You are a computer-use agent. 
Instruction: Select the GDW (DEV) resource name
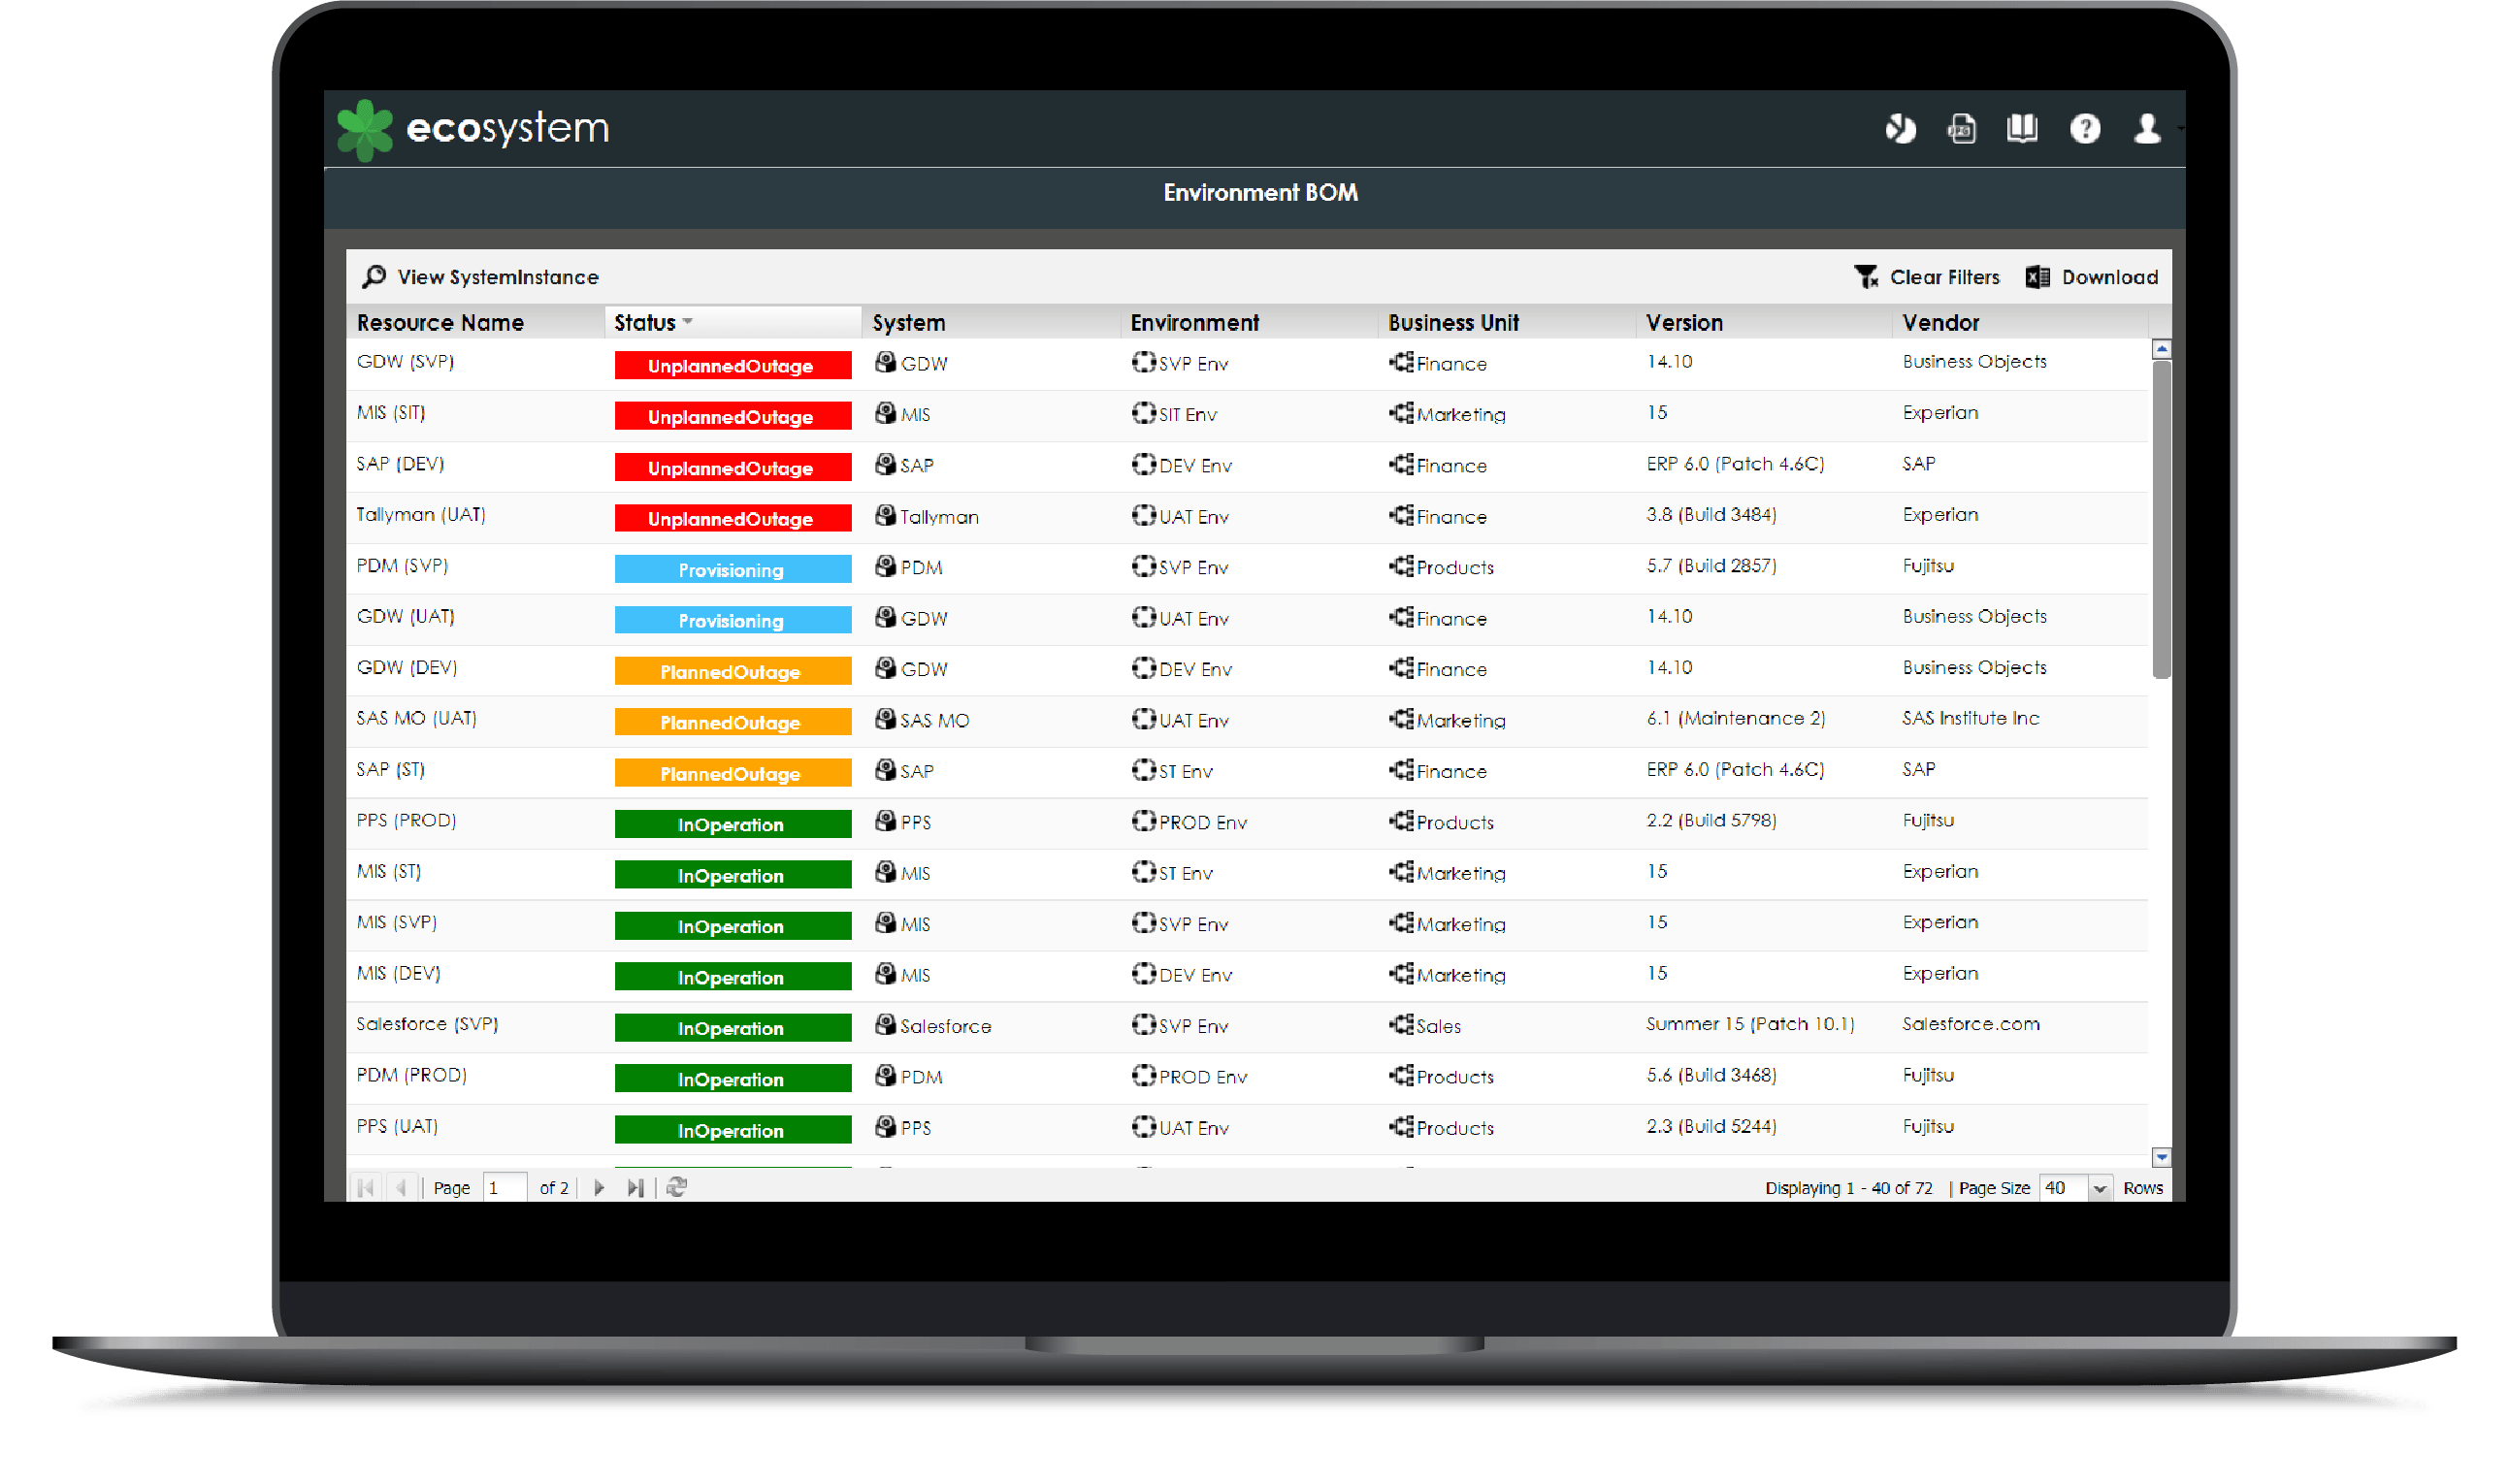[x=407, y=667]
